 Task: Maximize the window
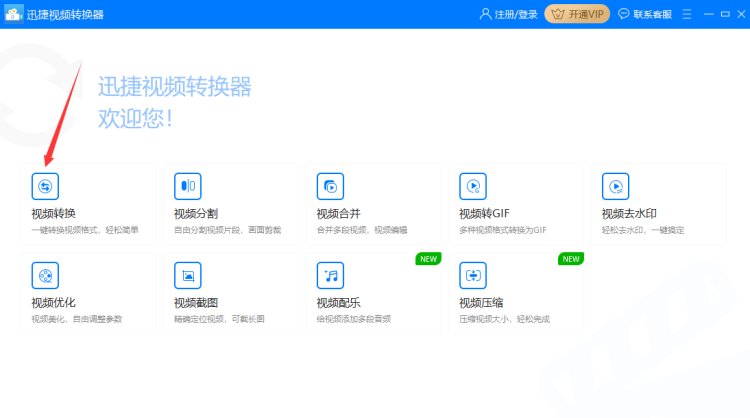pyautogui.click(x=725, y=14)
